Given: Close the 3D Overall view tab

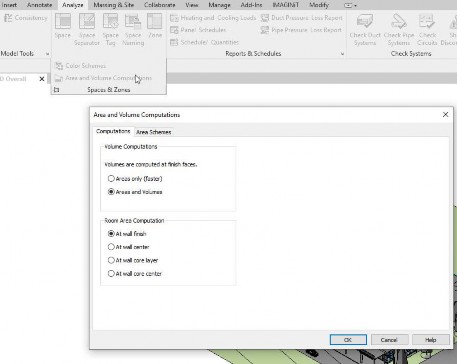Looking at the screenshot, I should (42, 79).
